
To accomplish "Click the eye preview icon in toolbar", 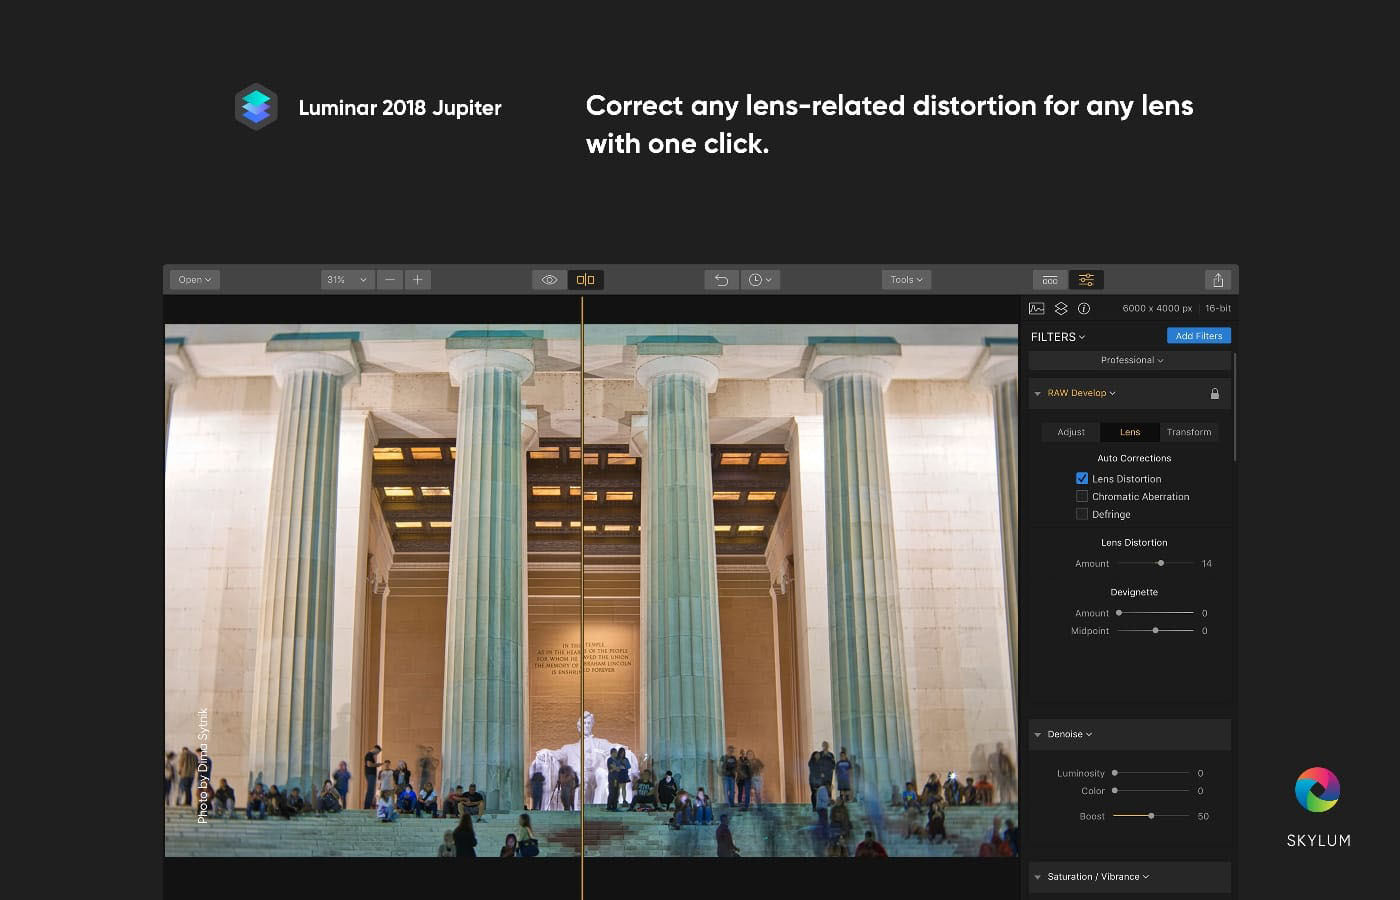I will tap(549, 280).
